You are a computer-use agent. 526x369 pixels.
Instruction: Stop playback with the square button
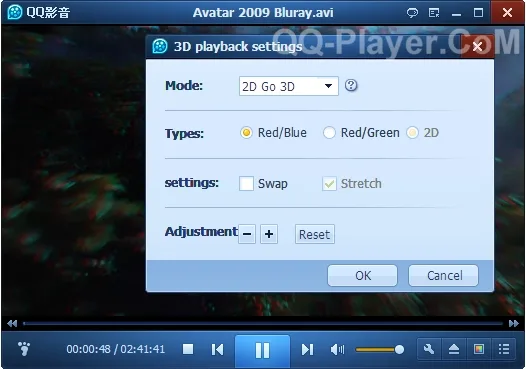tap(188, 349)
